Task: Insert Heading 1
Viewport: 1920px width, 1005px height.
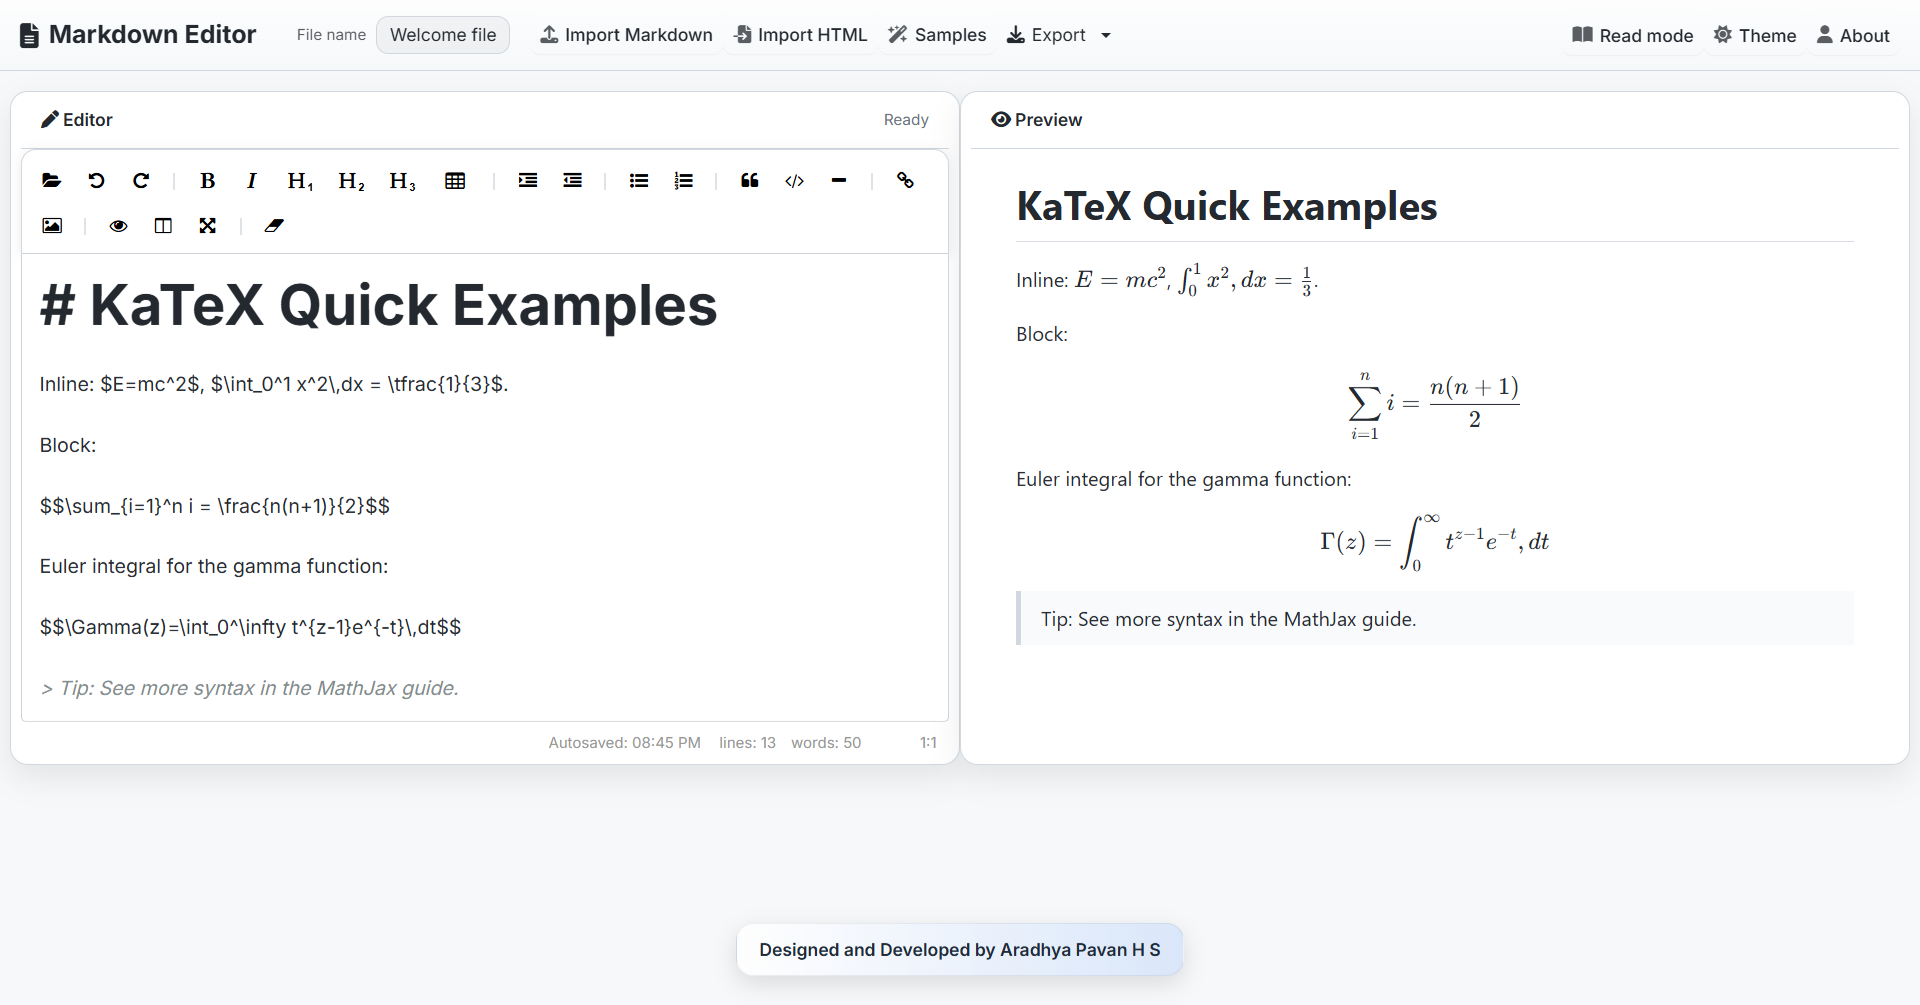Action: tap(300, 181)
